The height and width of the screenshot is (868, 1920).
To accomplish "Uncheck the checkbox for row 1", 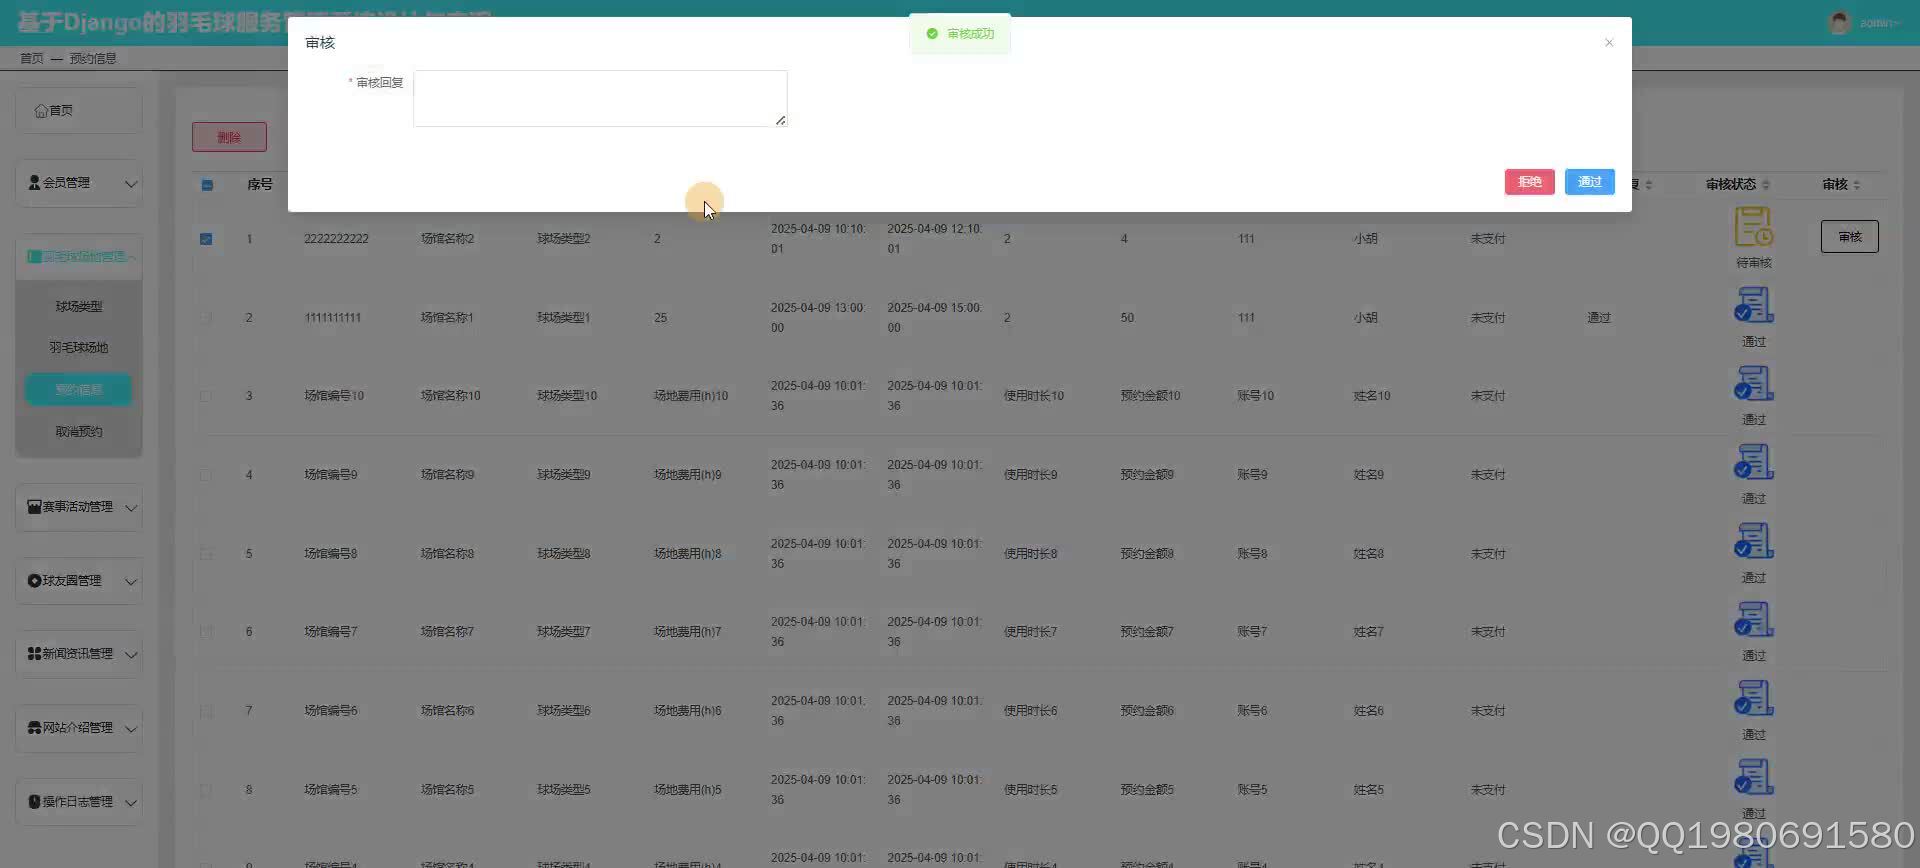I will tap(206, 239).
